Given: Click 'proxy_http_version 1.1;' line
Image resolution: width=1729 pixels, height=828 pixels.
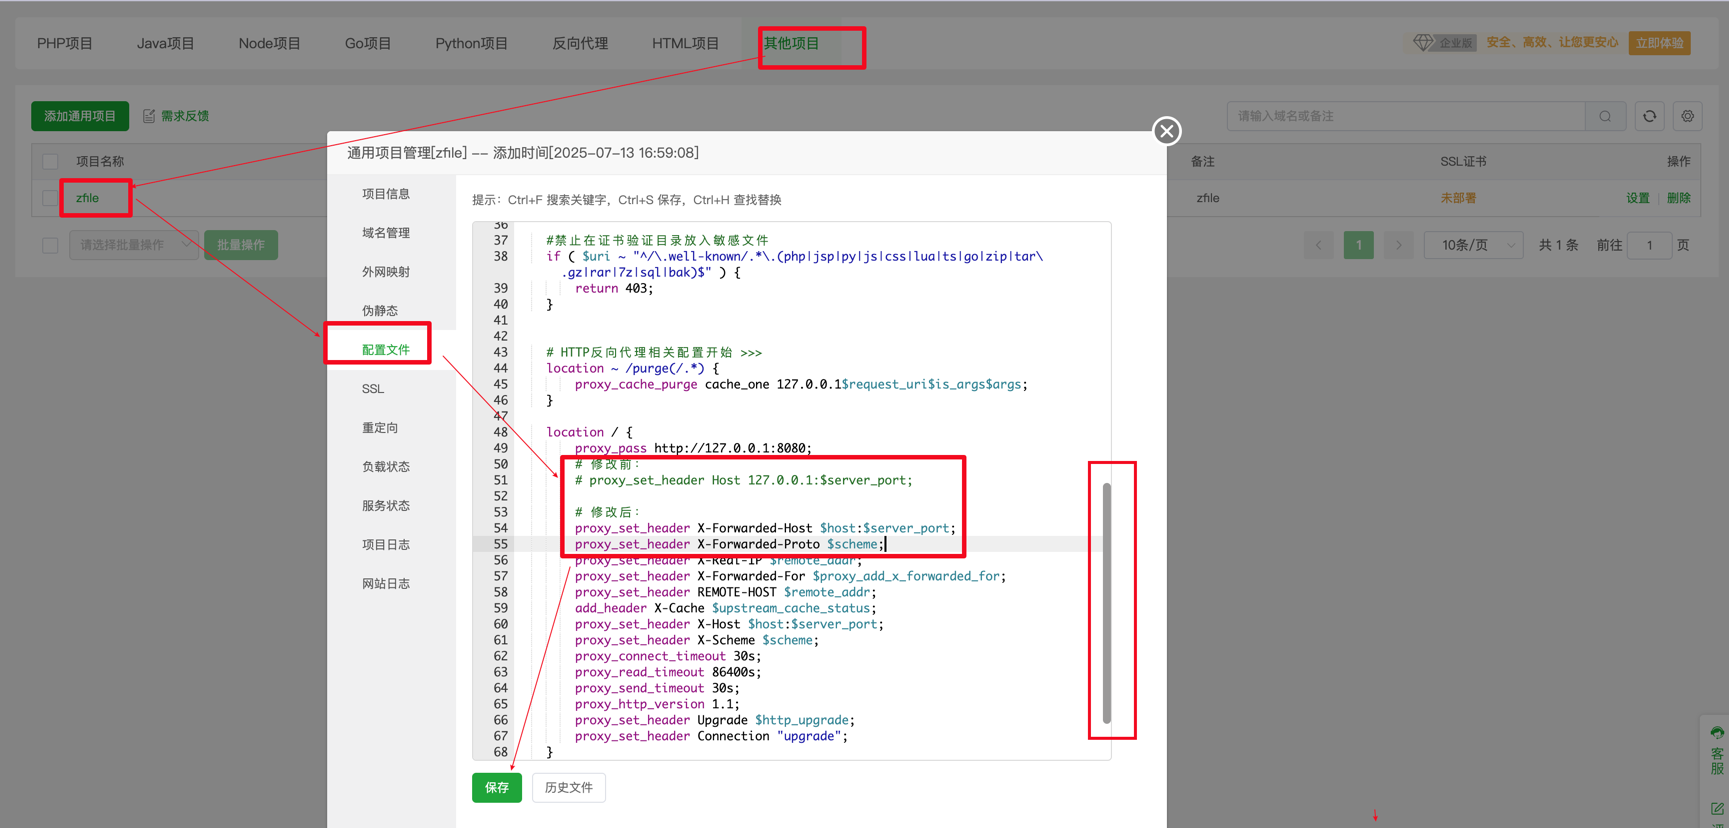Looking at the screenshot, I should pyautogui.click(x=657, y=704).
